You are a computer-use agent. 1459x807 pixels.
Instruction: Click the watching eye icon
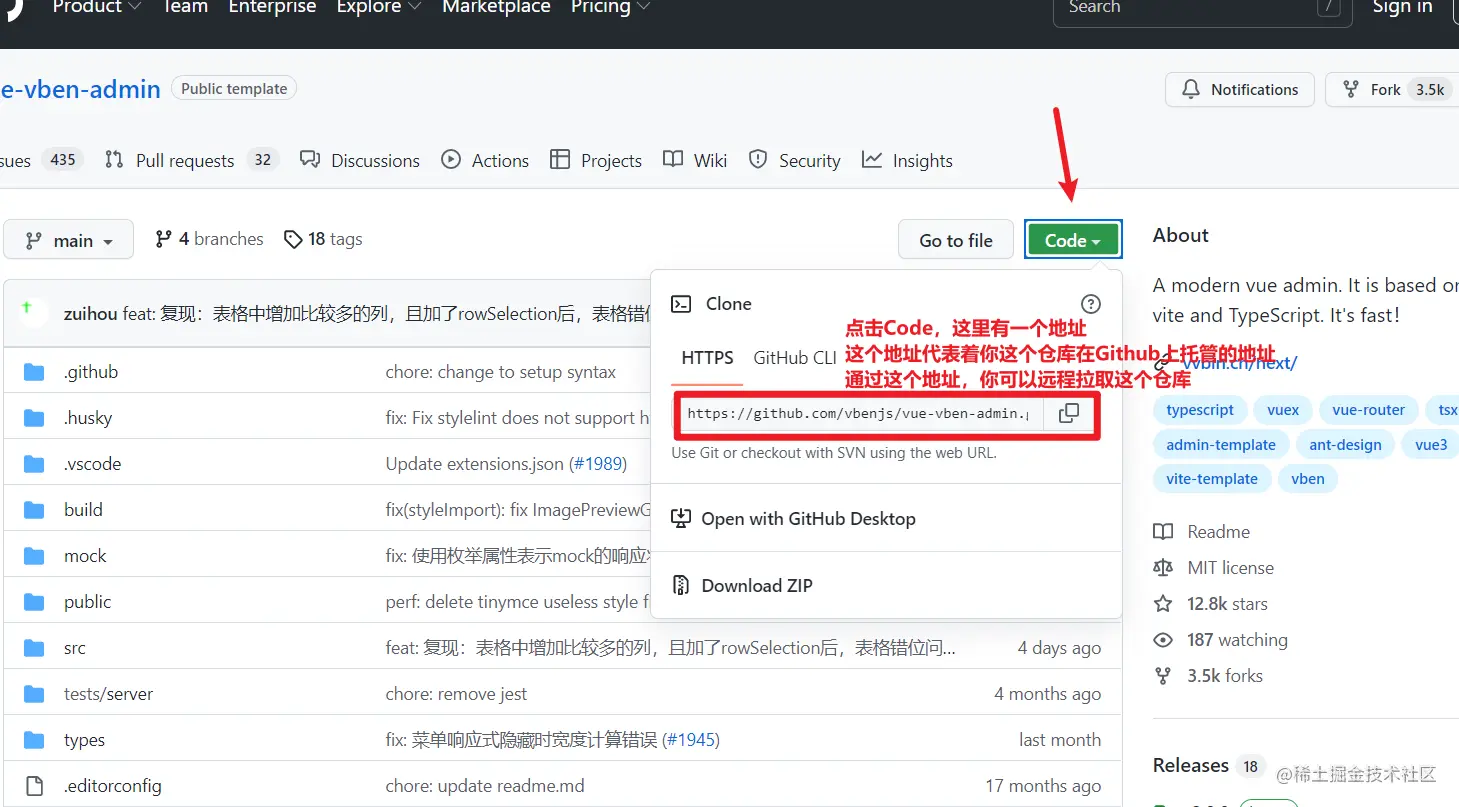[x=1163, y=640]
